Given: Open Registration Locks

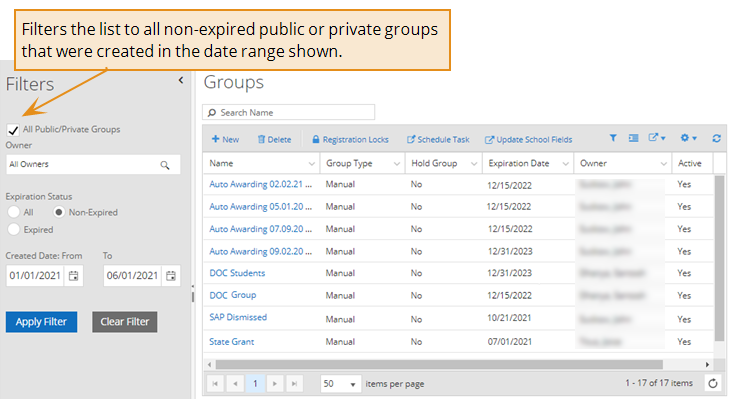Looking at the screenshot, I should pos(350,139).
